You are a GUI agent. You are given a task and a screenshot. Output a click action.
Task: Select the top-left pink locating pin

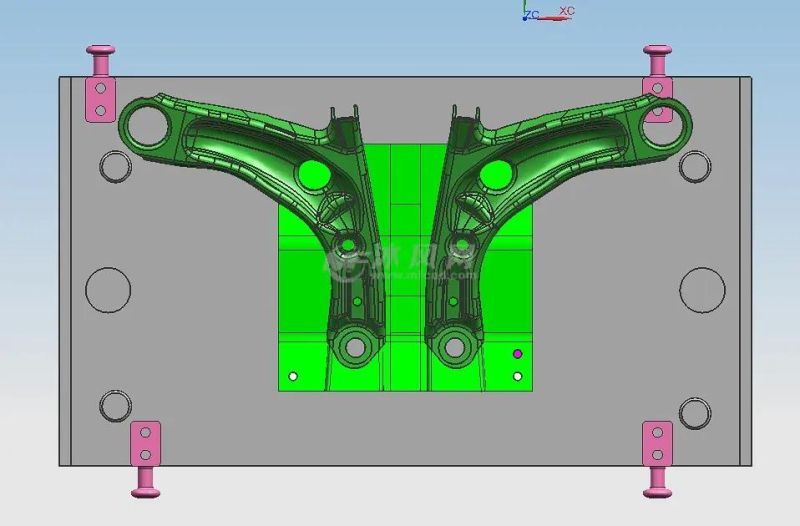[100, 85]
